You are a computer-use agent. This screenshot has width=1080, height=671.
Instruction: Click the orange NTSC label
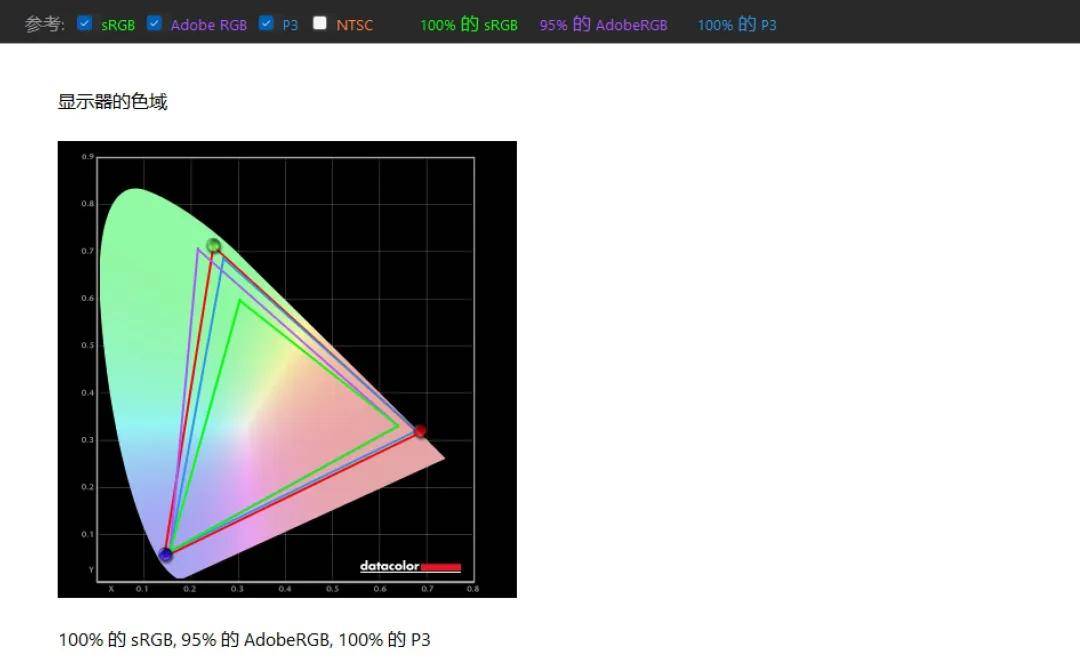355,25
